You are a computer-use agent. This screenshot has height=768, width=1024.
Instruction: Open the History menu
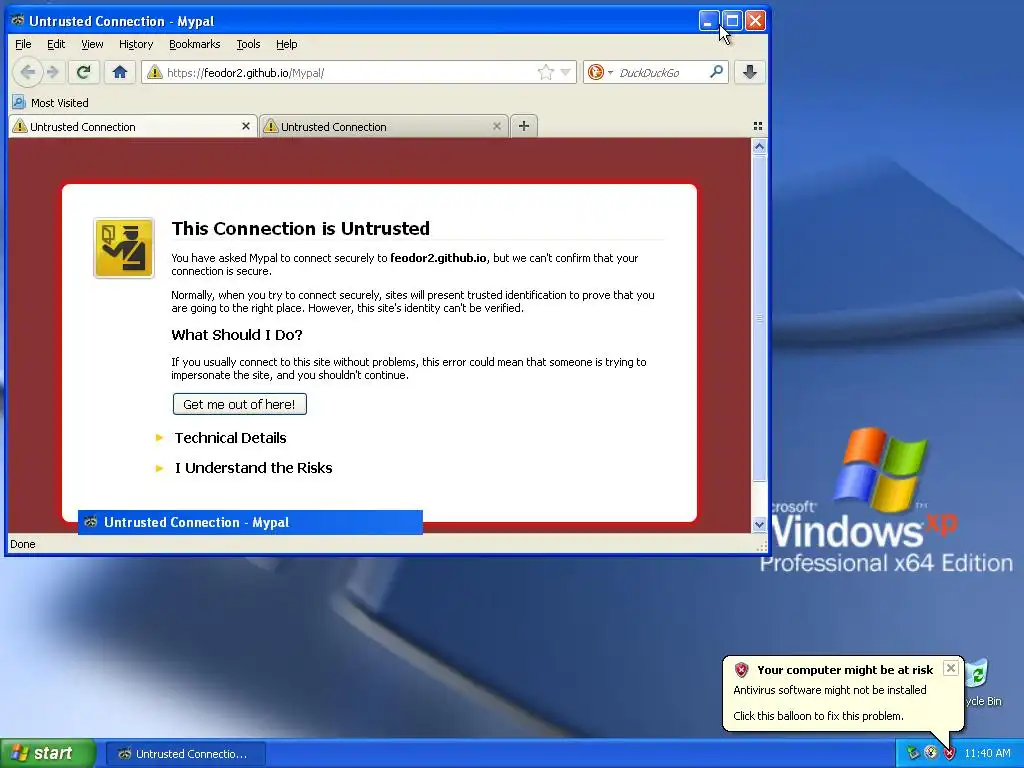(136, 44)
